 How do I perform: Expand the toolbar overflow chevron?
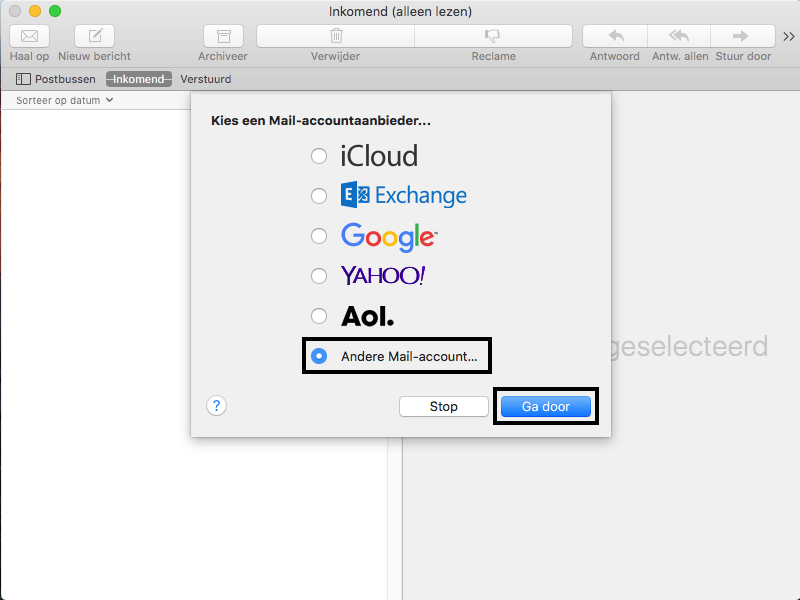[789, 36]
